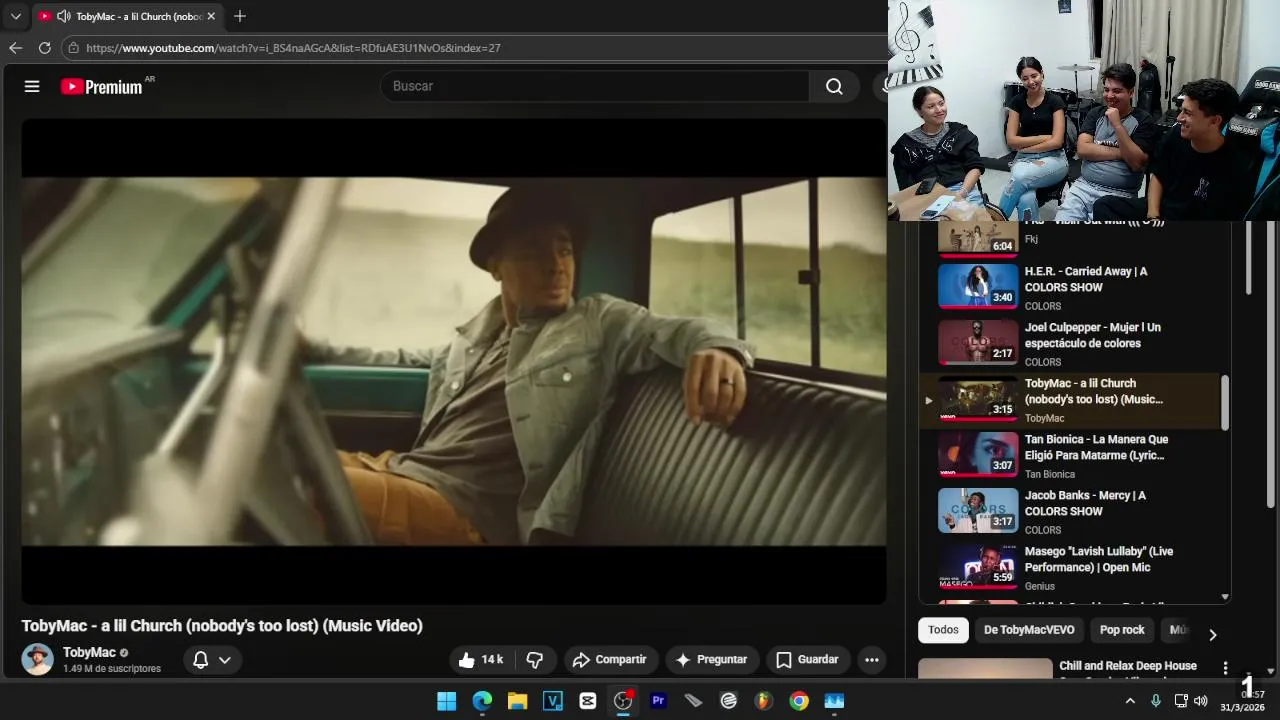Open Microsoft Edge from taskbar
This screenshot has height=720, width=1280.
point(482,701)
